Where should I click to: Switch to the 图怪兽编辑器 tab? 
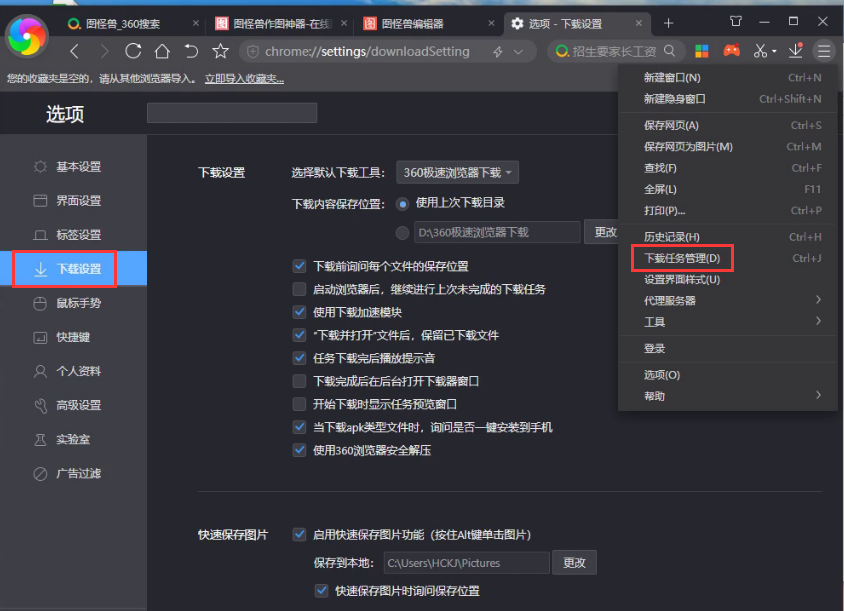[427, 23]
